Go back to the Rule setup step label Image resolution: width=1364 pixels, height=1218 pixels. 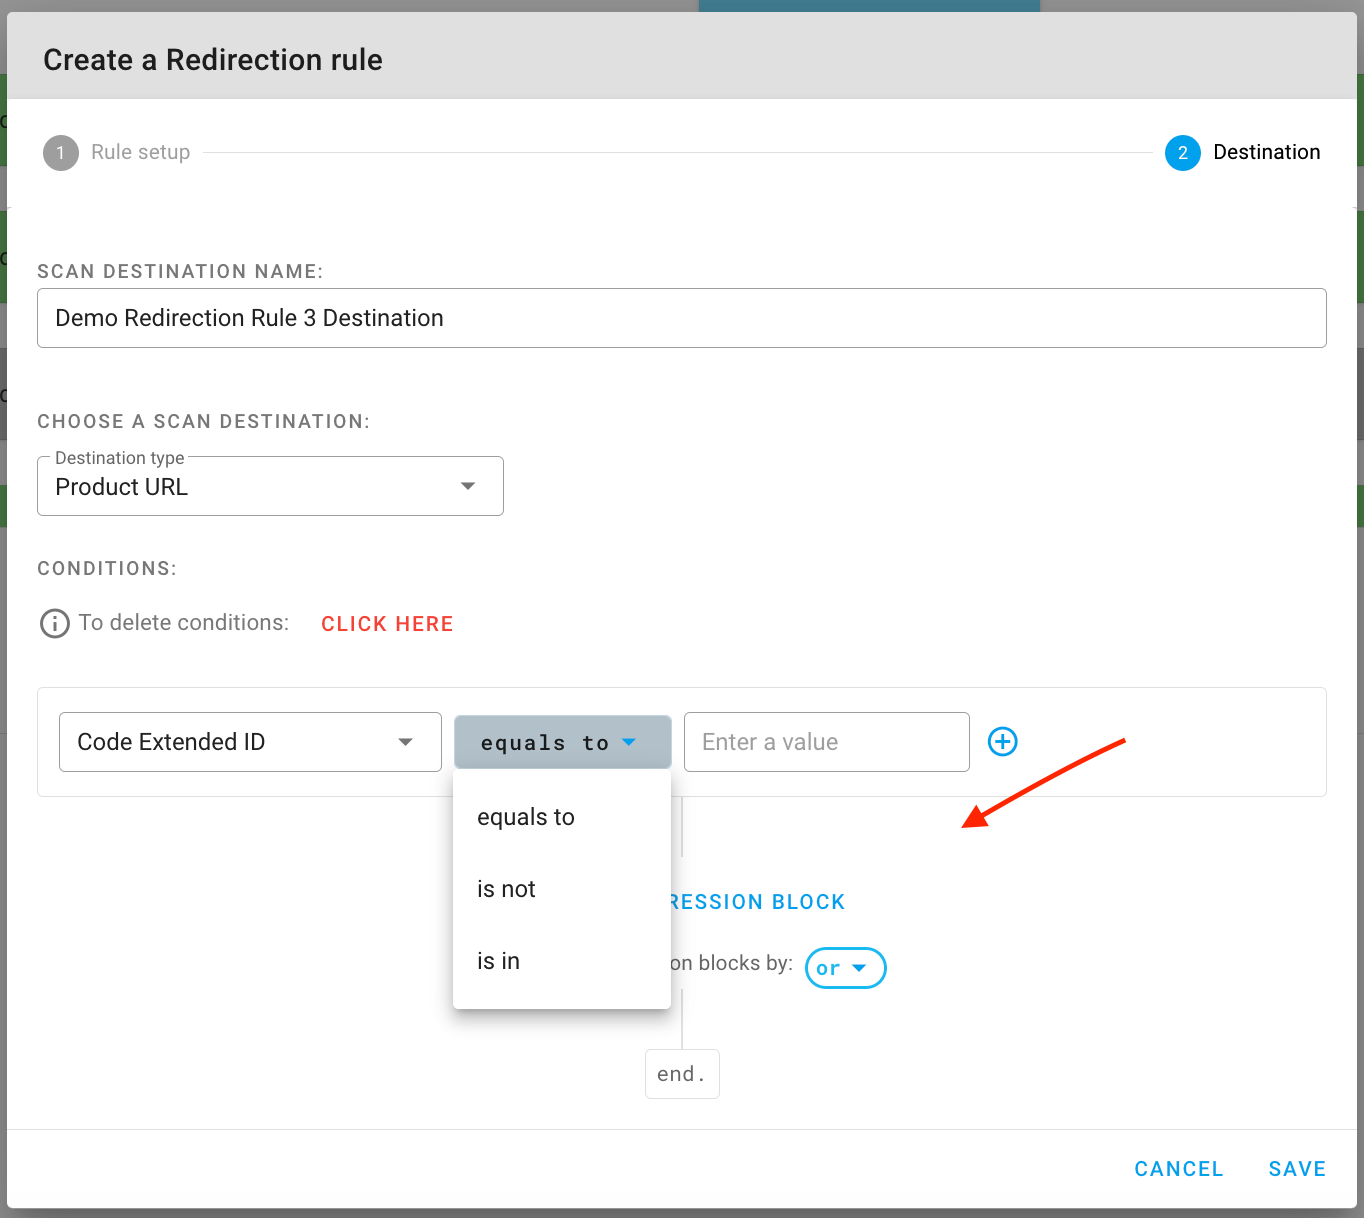coord(140,153)
